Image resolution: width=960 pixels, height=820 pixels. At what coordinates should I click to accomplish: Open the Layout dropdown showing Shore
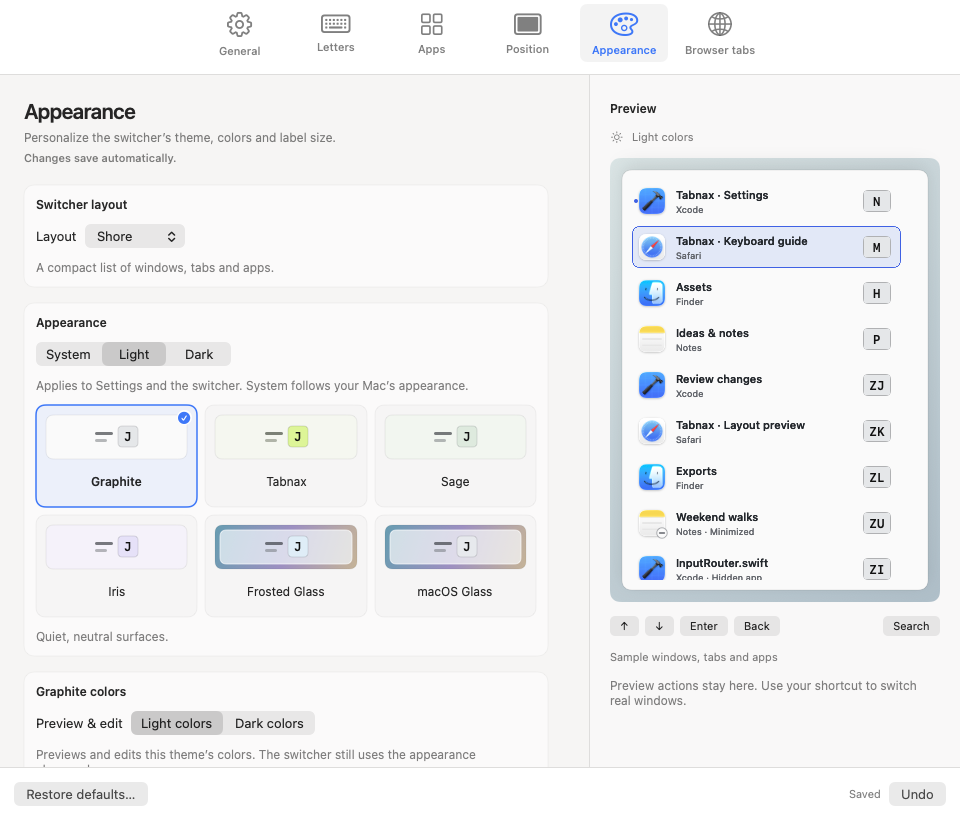135,236
